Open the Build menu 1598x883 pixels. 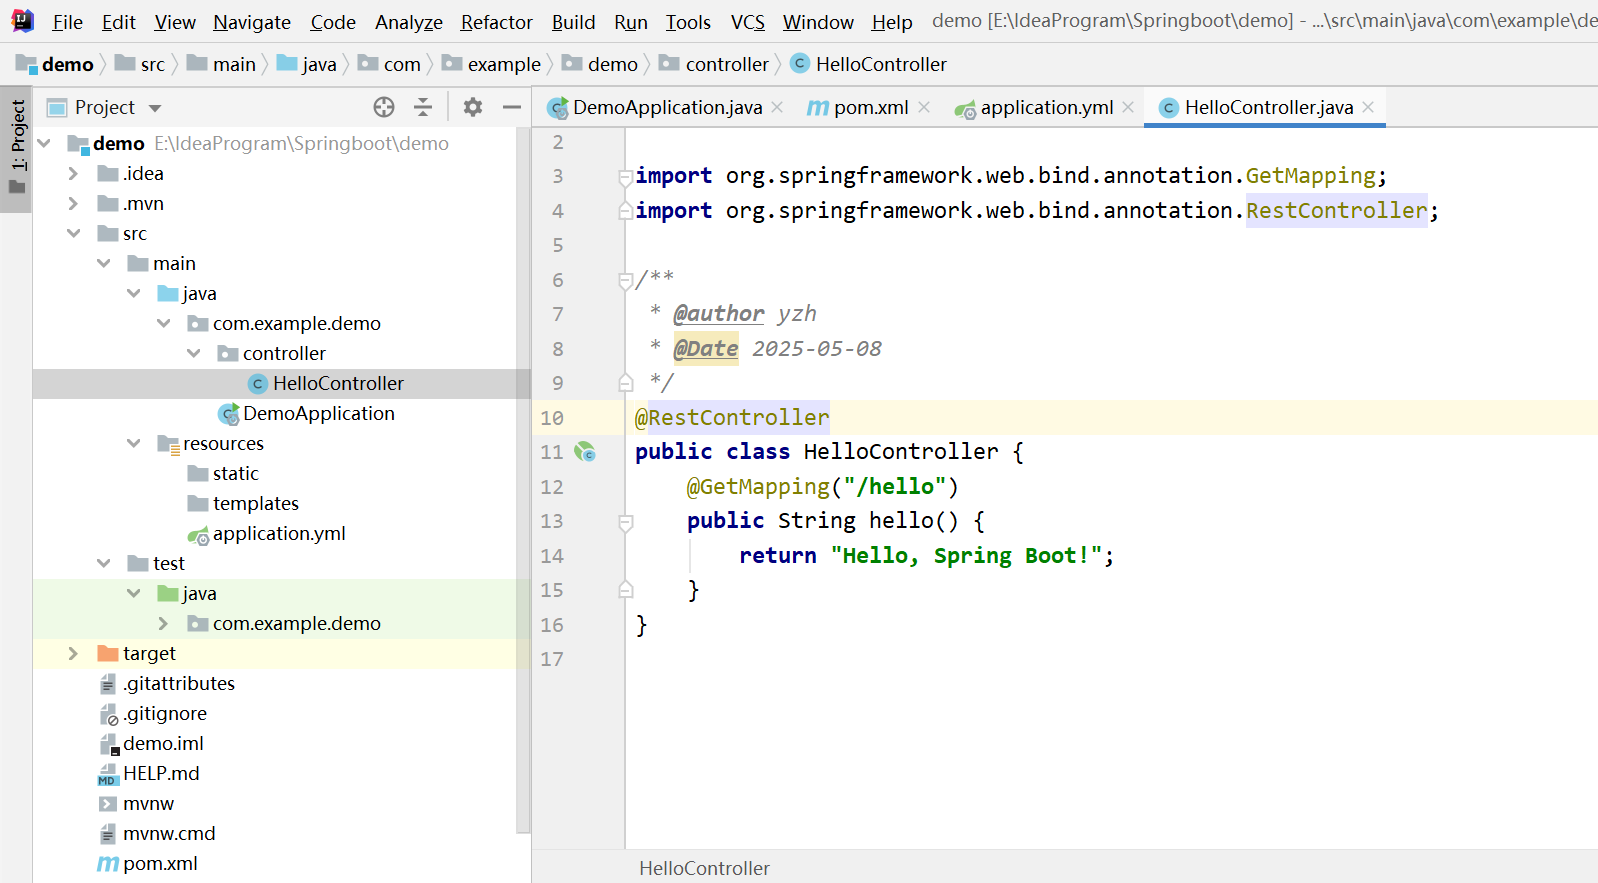click(x=573, y=22)
